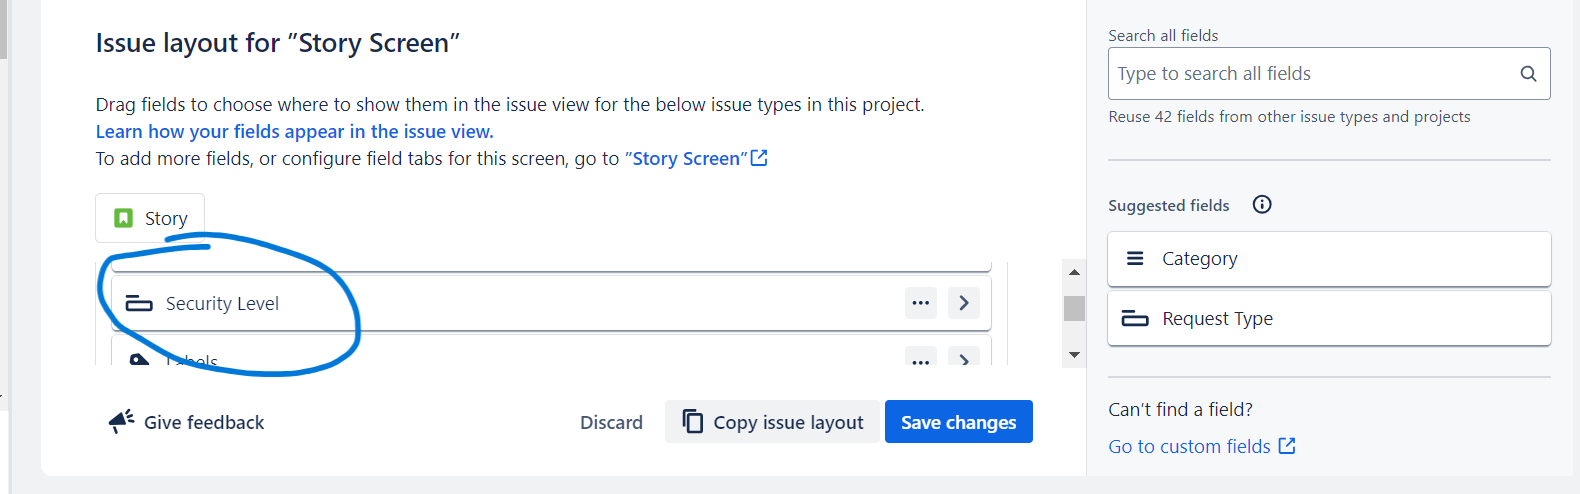
Task: Discard the layout changes
Action: pyautogui.click(x=611, y=422)
